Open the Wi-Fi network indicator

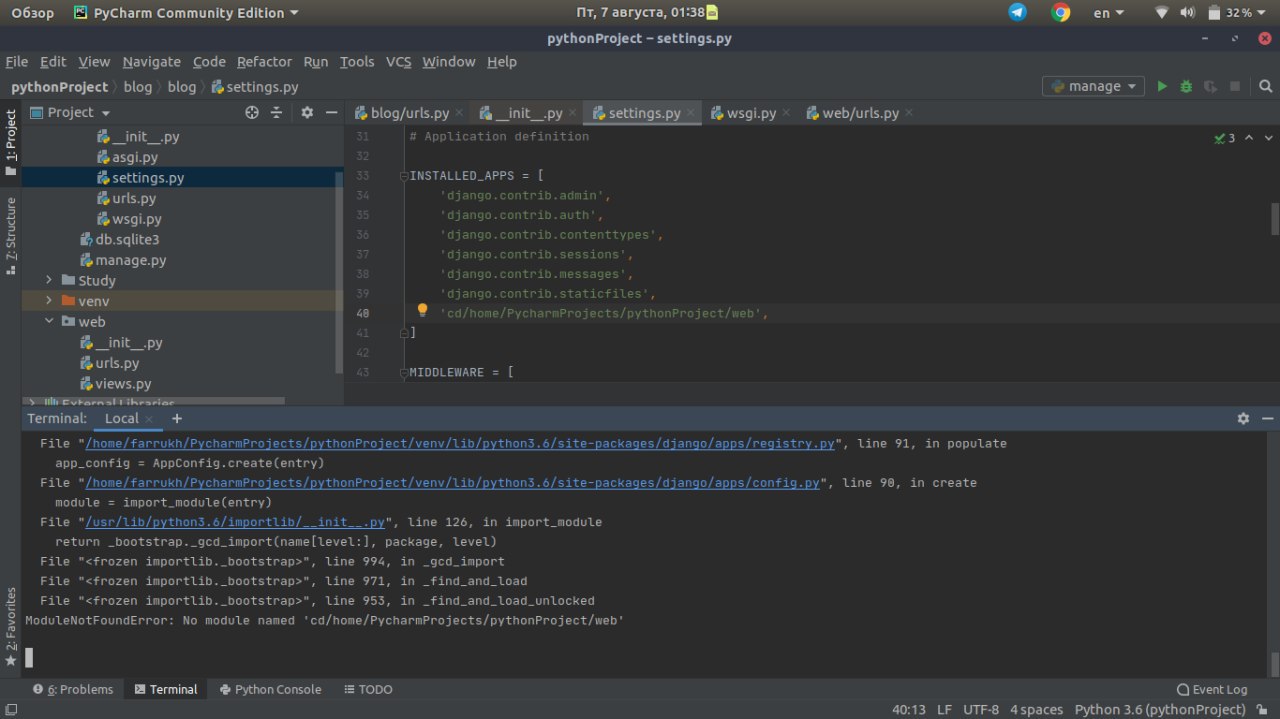1161,13
